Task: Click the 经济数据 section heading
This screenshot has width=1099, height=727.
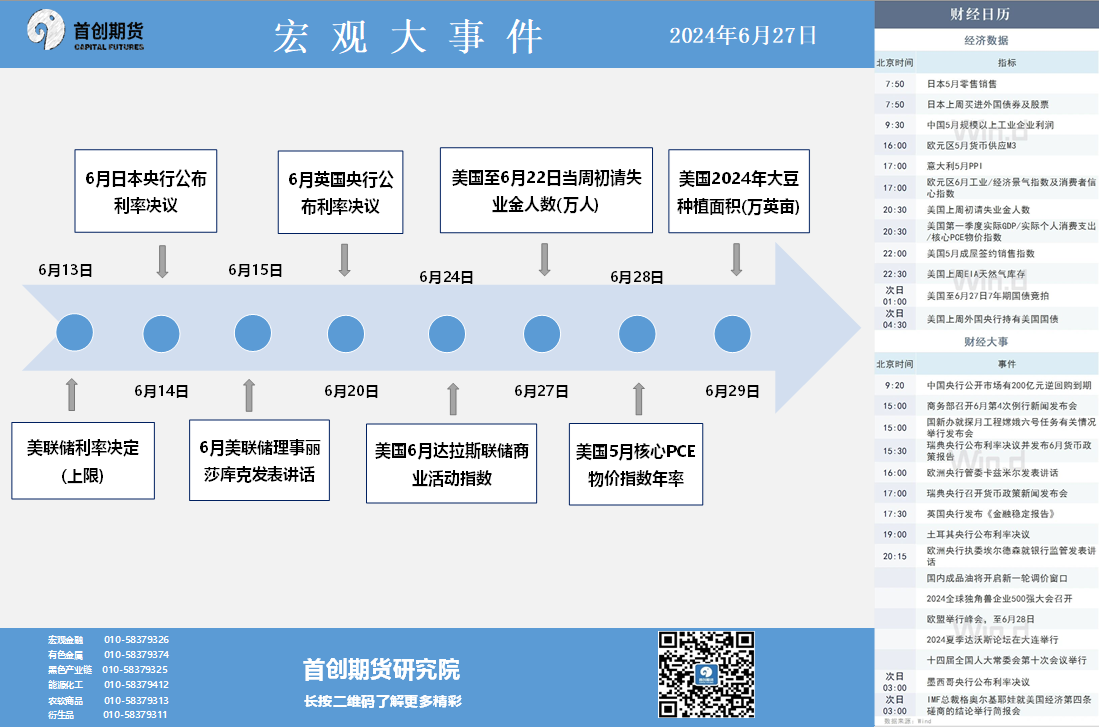Action: 986,41
